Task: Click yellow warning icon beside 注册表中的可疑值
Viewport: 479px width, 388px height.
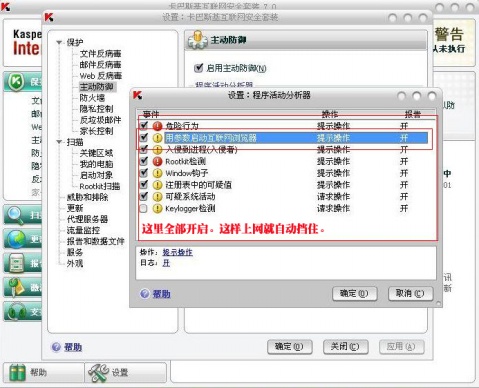Action: [157, 185]
